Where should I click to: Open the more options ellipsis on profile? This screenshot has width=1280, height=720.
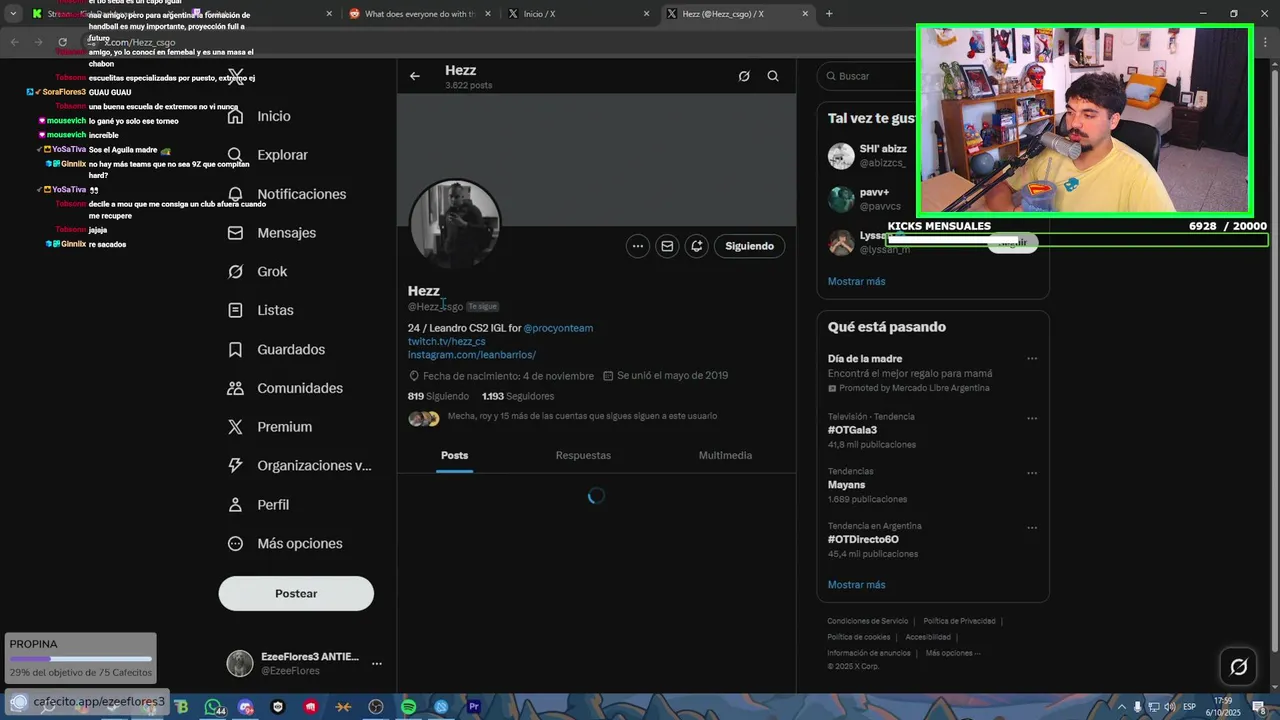coord(638,246)
